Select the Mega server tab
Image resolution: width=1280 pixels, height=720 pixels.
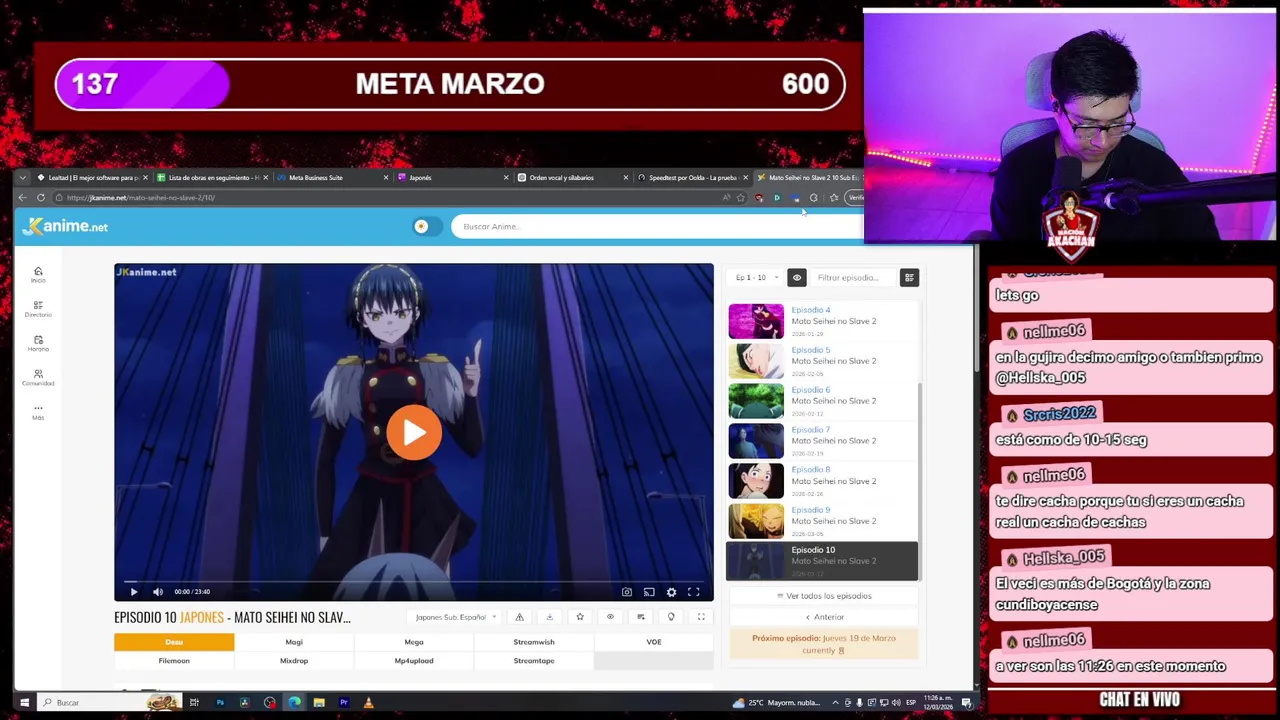click(414, 642)
